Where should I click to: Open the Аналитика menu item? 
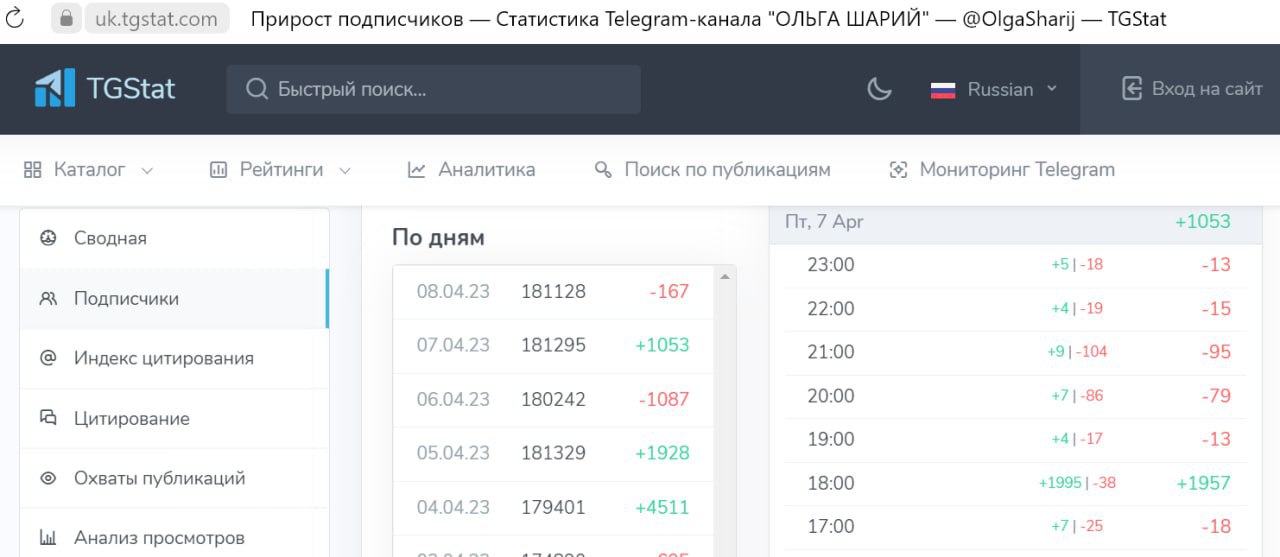point(471,170)
